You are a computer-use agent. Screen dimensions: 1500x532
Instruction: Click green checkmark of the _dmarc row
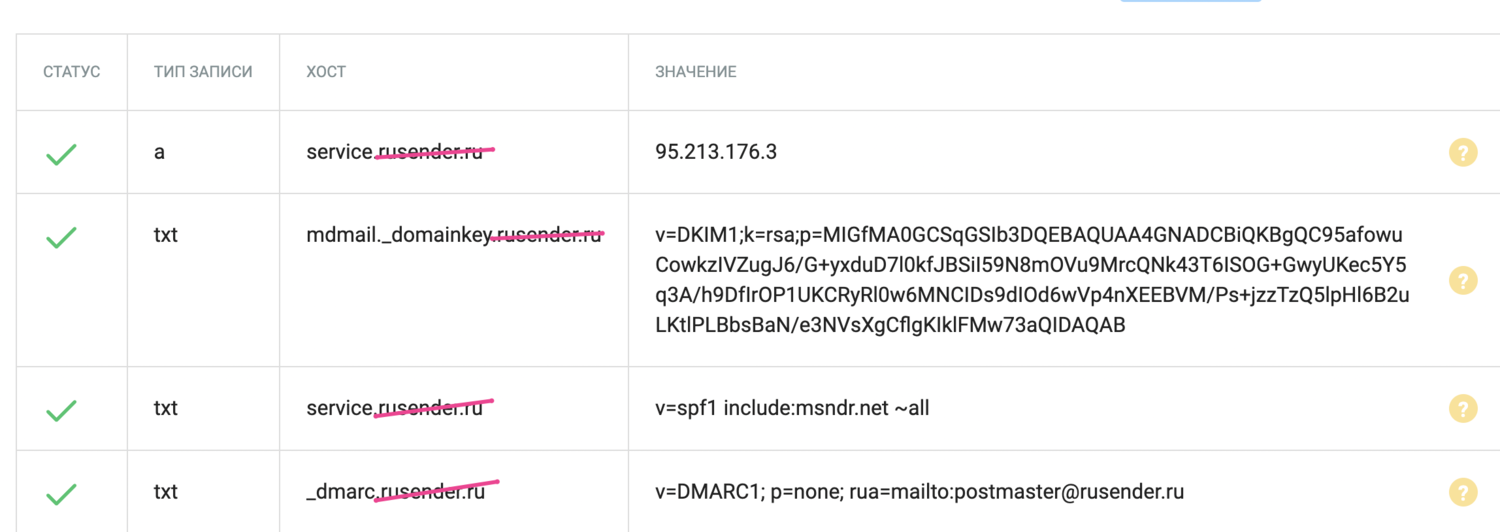click(61, 493)
